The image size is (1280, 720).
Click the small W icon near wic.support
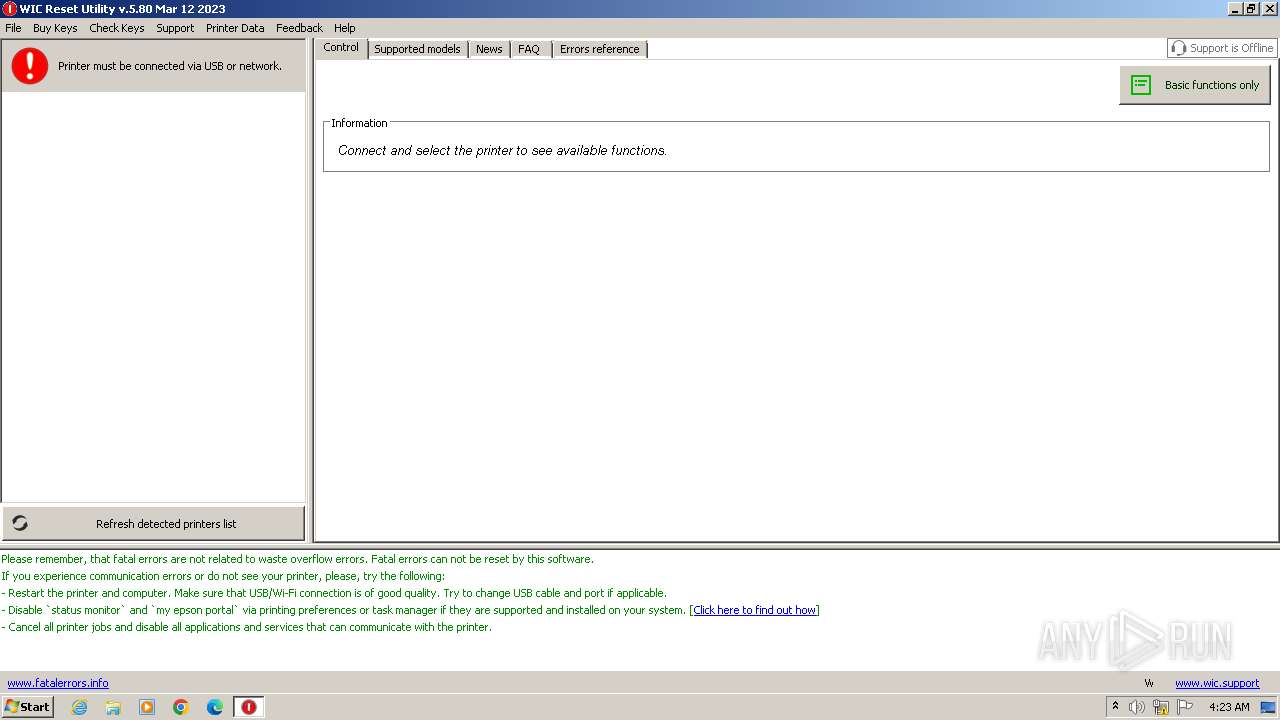coord(1149,683)
